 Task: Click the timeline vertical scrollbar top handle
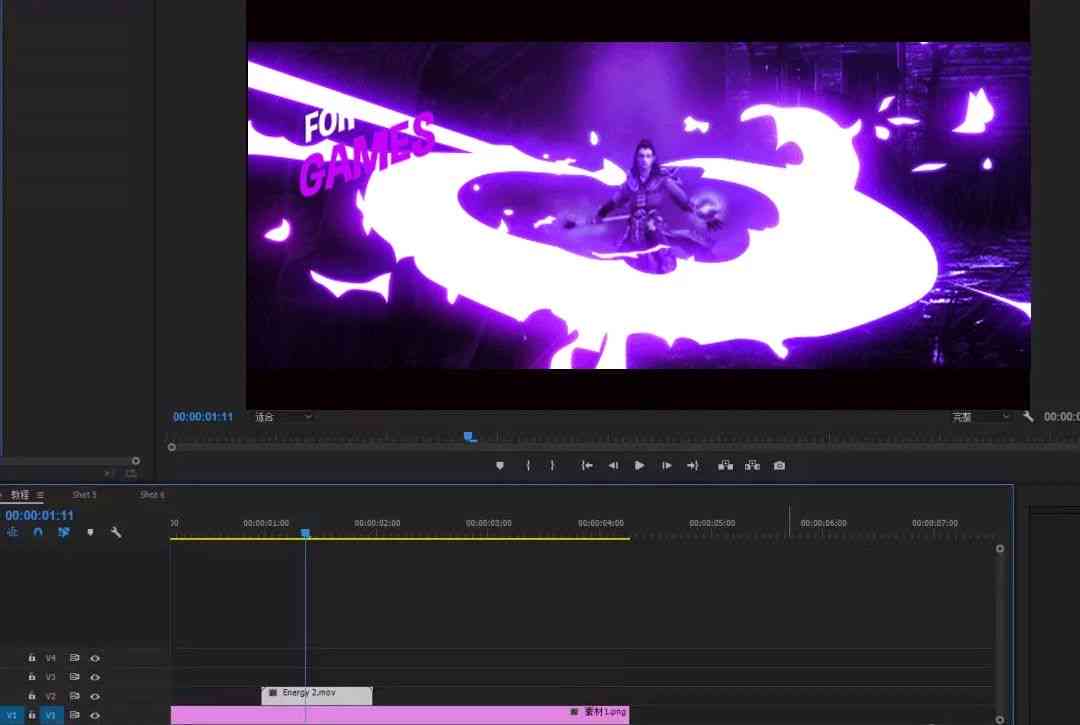tap(999, 549)
